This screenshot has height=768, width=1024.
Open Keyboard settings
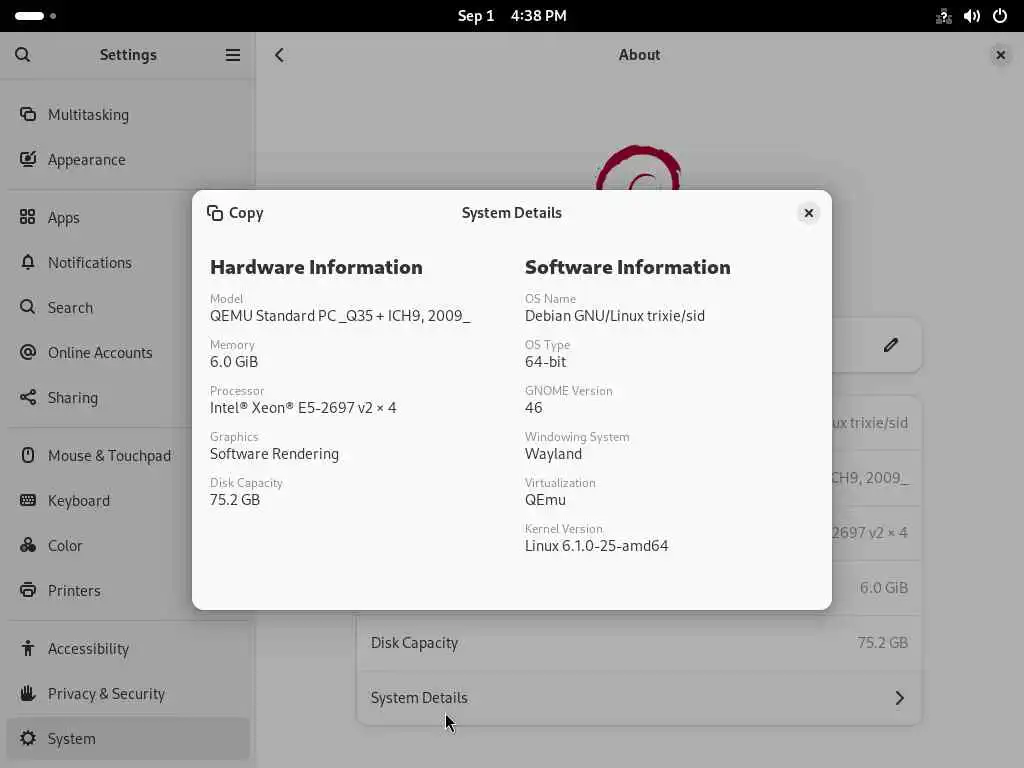[128, 501]
